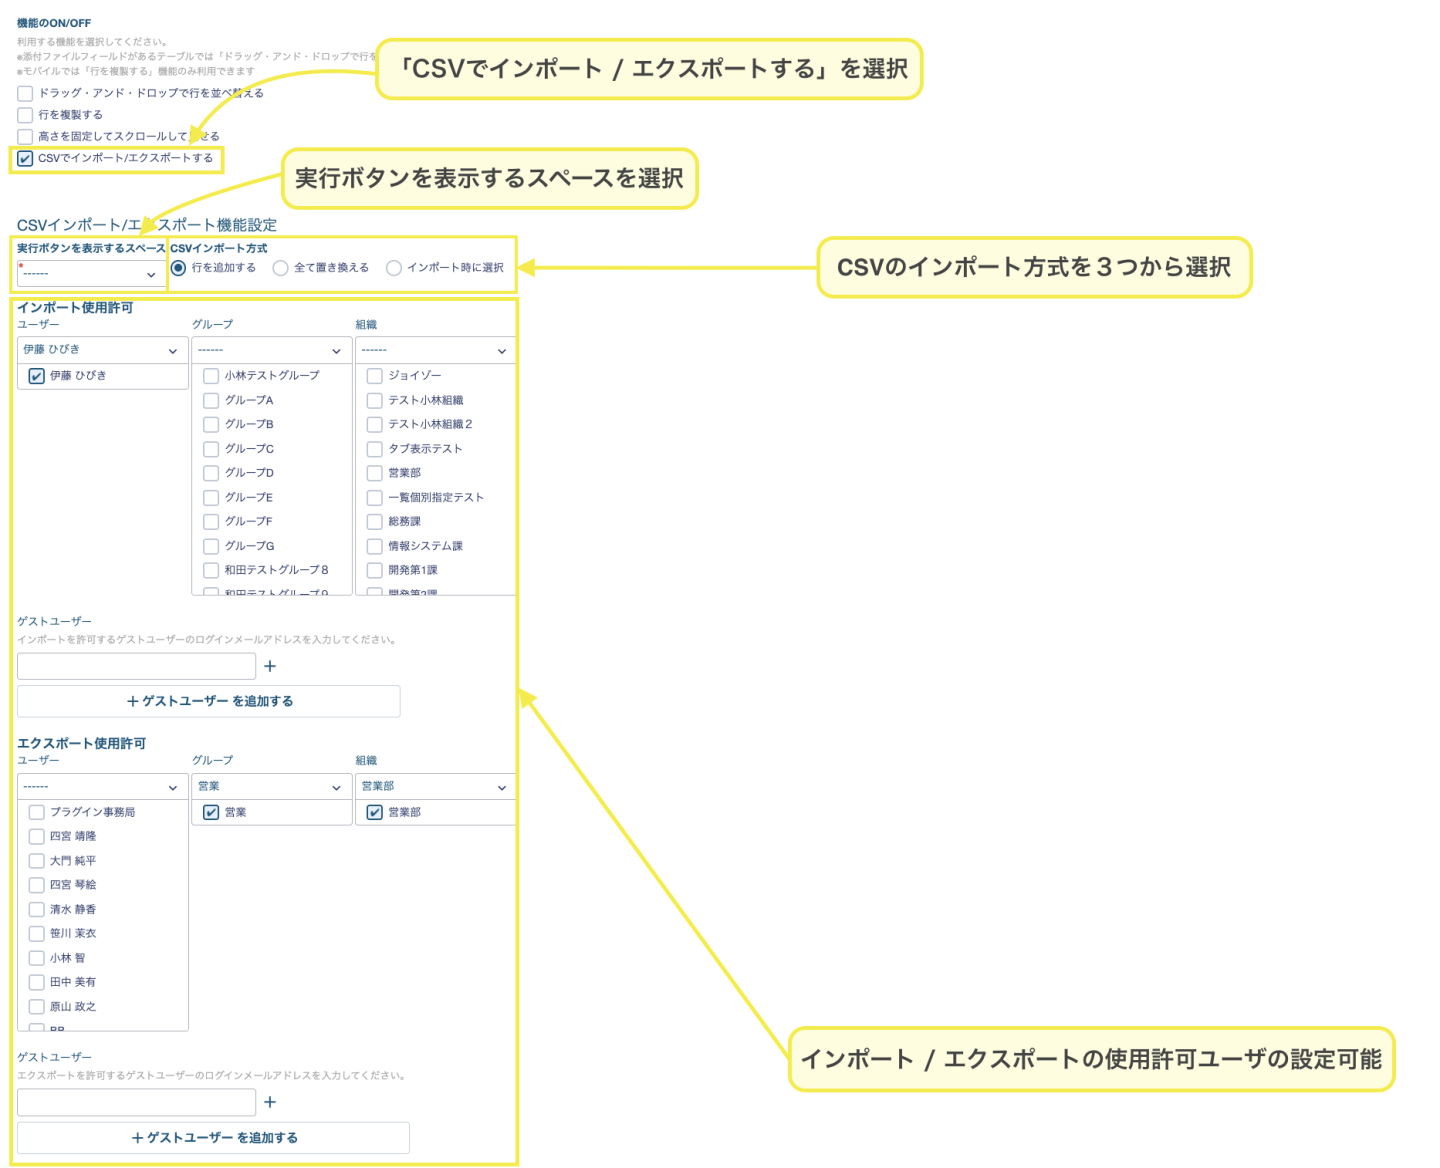Image resolution: width=1440 pixels, height=1168 pixels.
Task: Tick 総務課 in import organization list
Action: tap(375, 522)
